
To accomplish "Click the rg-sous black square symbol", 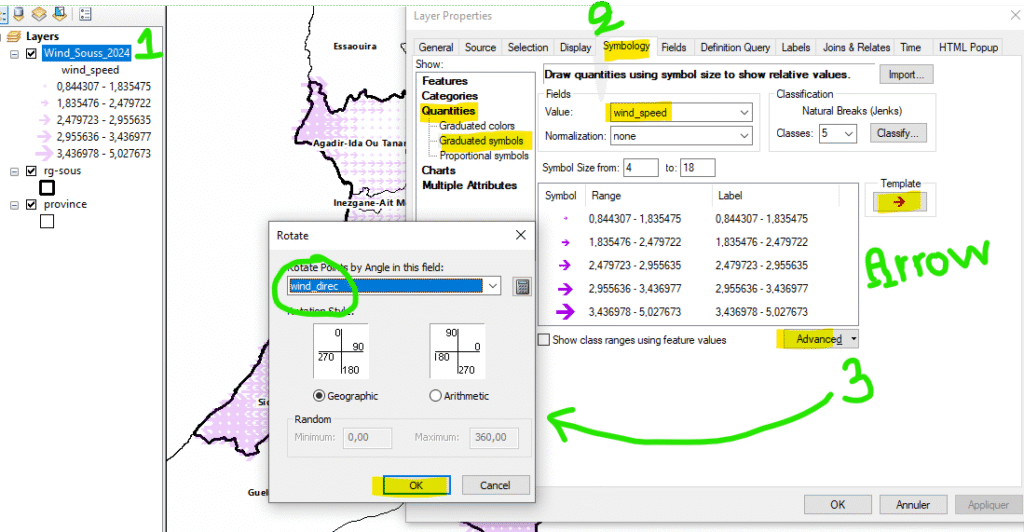I will pyautogui.click(x=46, y=187).
